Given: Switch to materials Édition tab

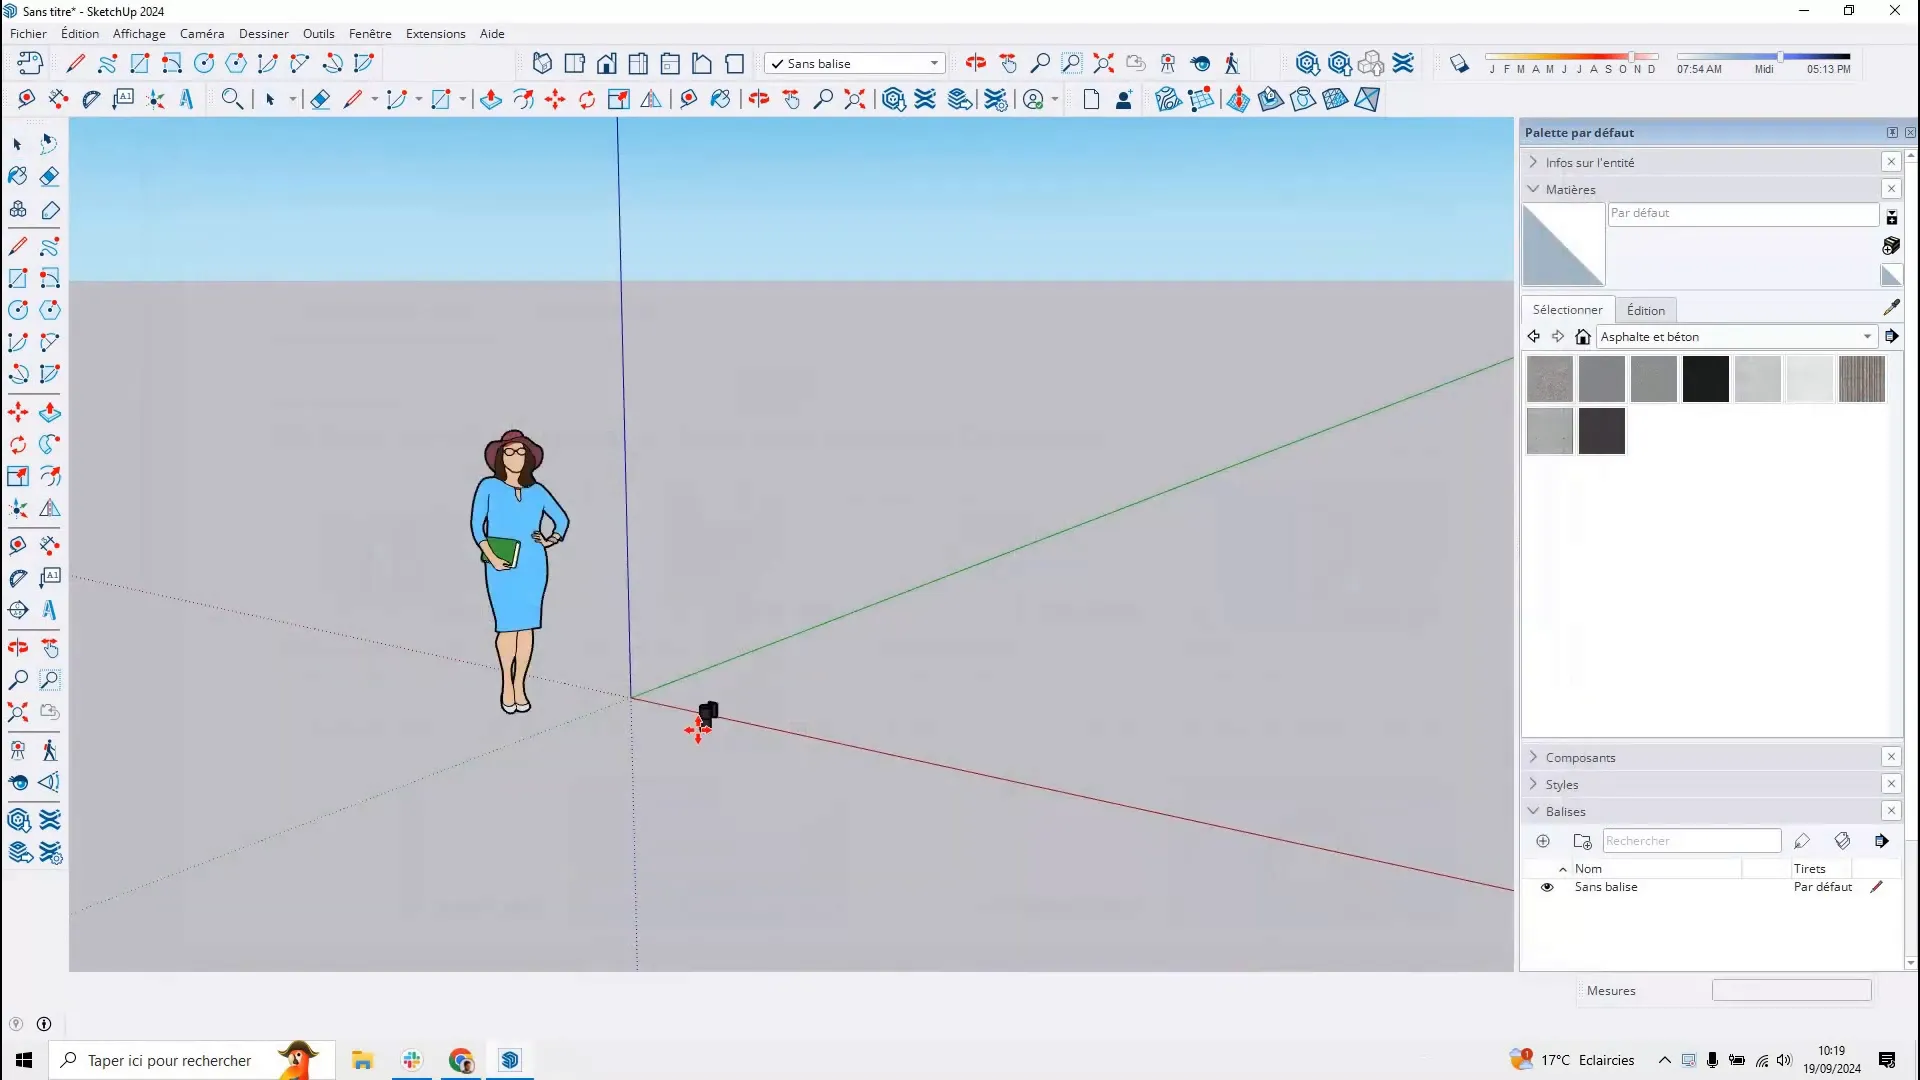Looking at the screenshot, I should (1645, 310).
